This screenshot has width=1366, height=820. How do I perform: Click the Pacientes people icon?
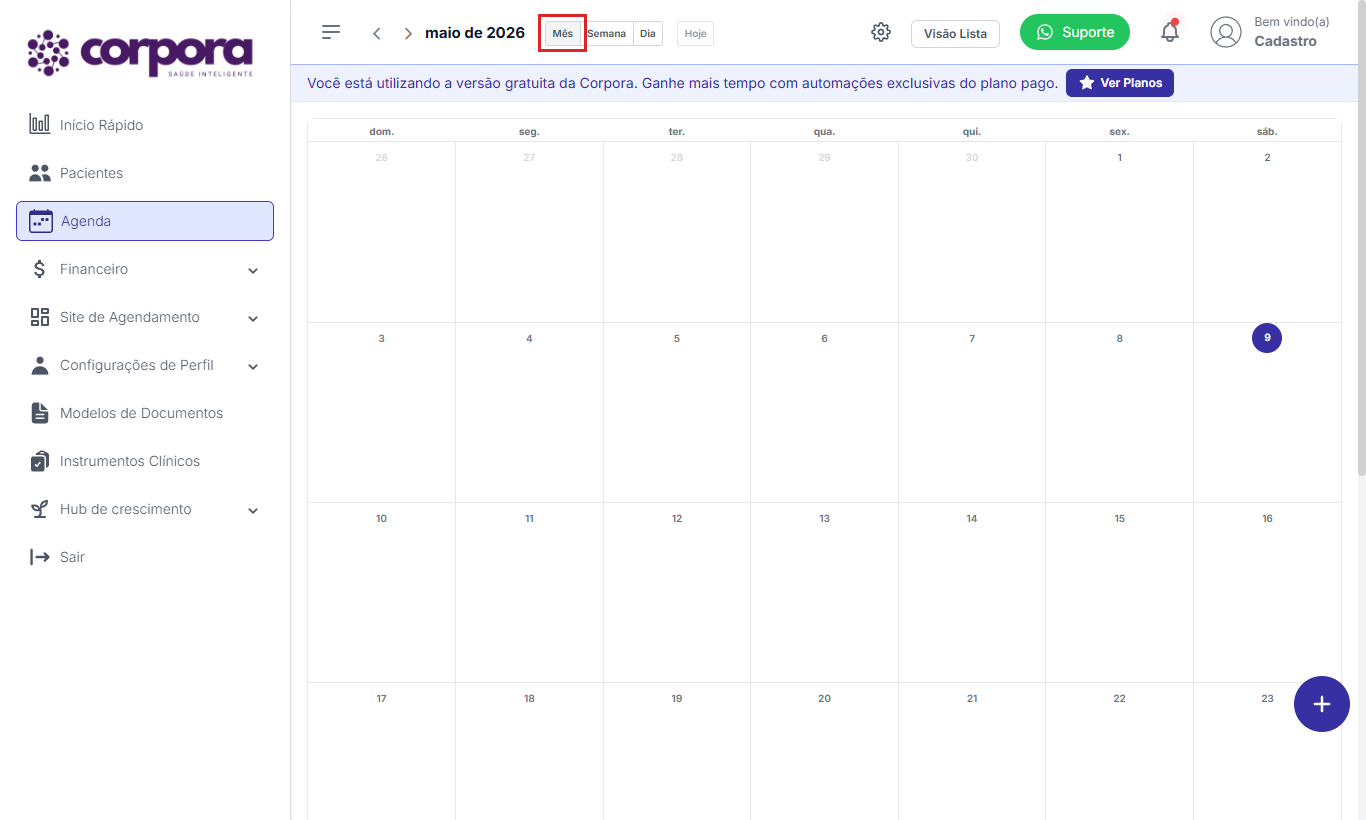tap(40, 173)
